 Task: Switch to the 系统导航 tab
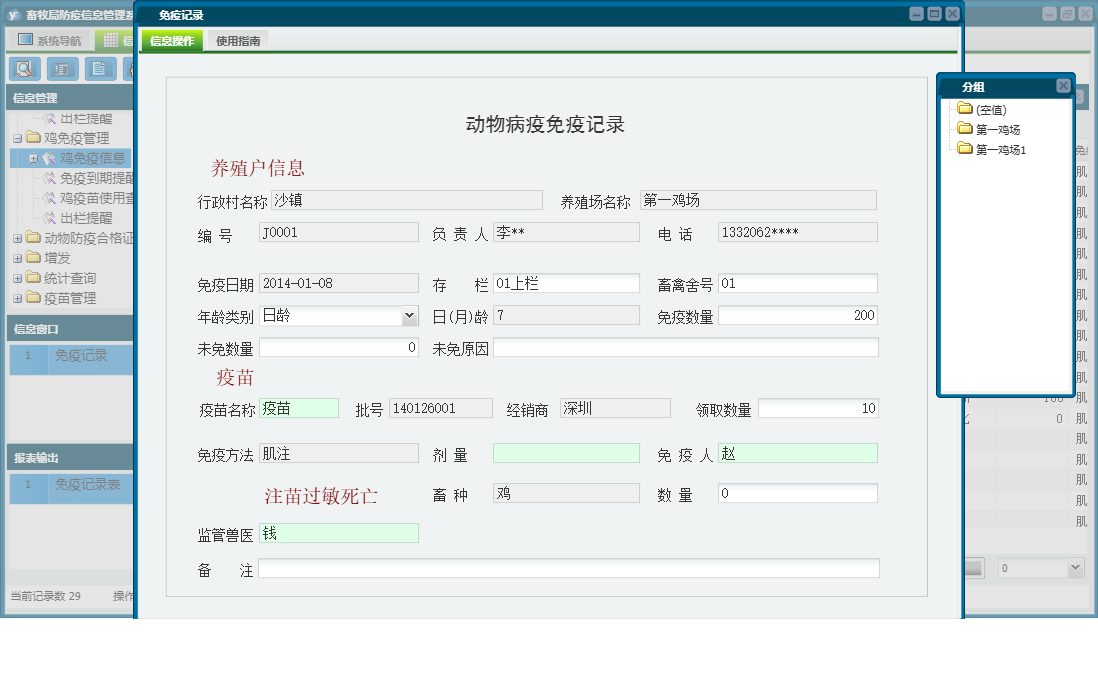(x=50, y=41)
